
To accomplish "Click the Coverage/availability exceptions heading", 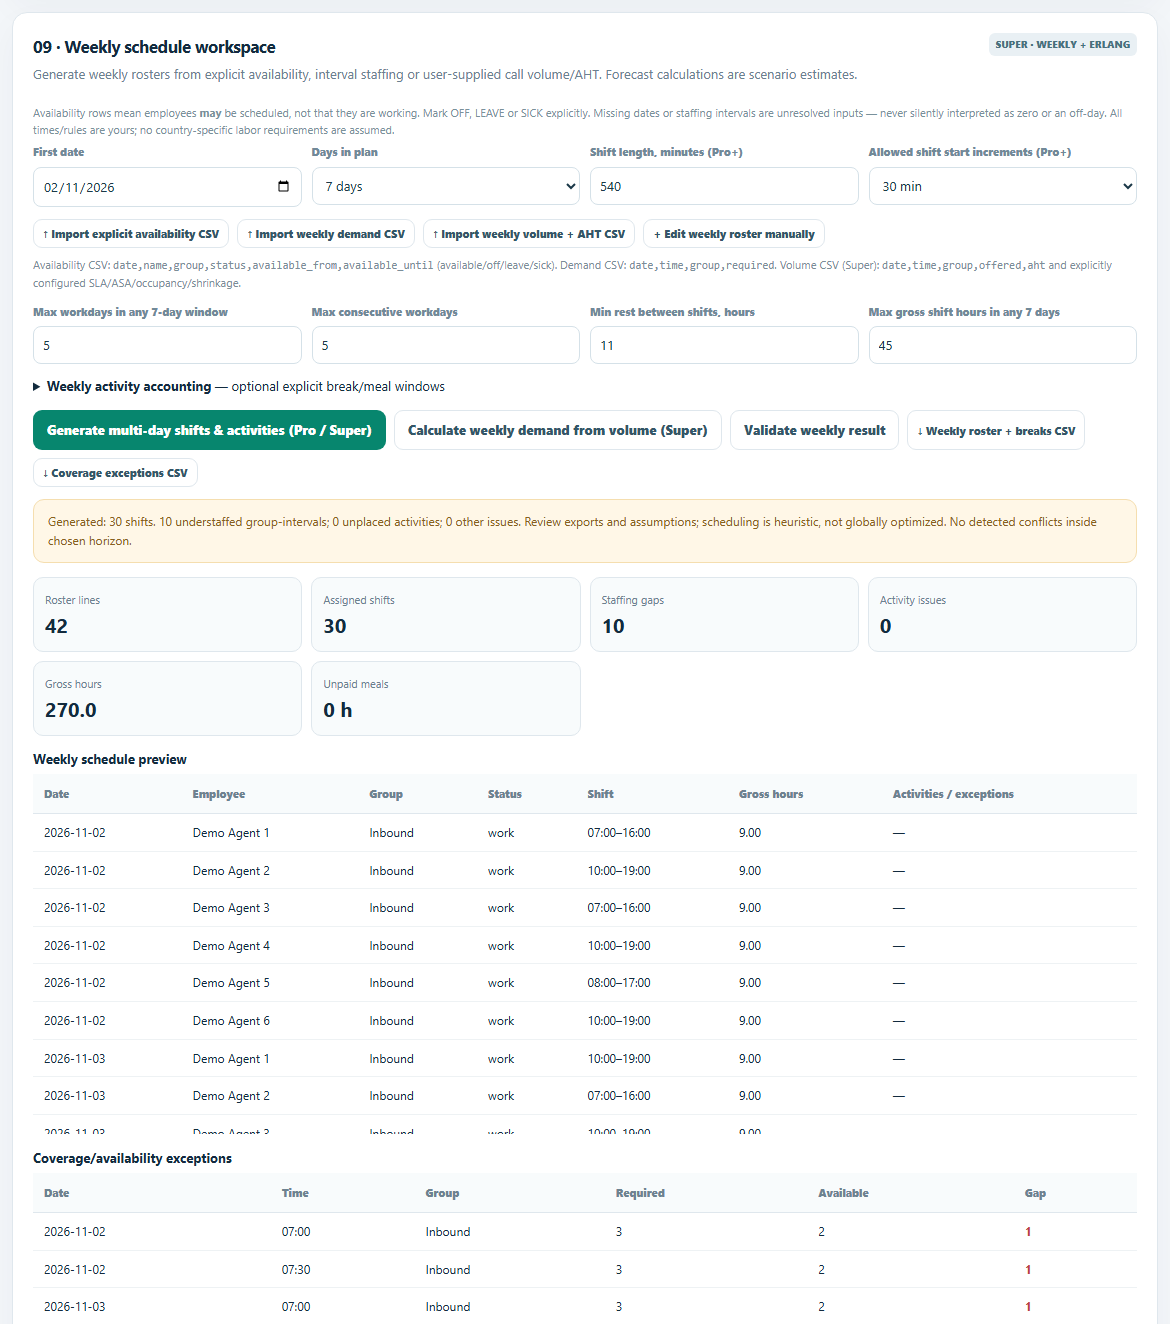I will [x=132, y=1158].
